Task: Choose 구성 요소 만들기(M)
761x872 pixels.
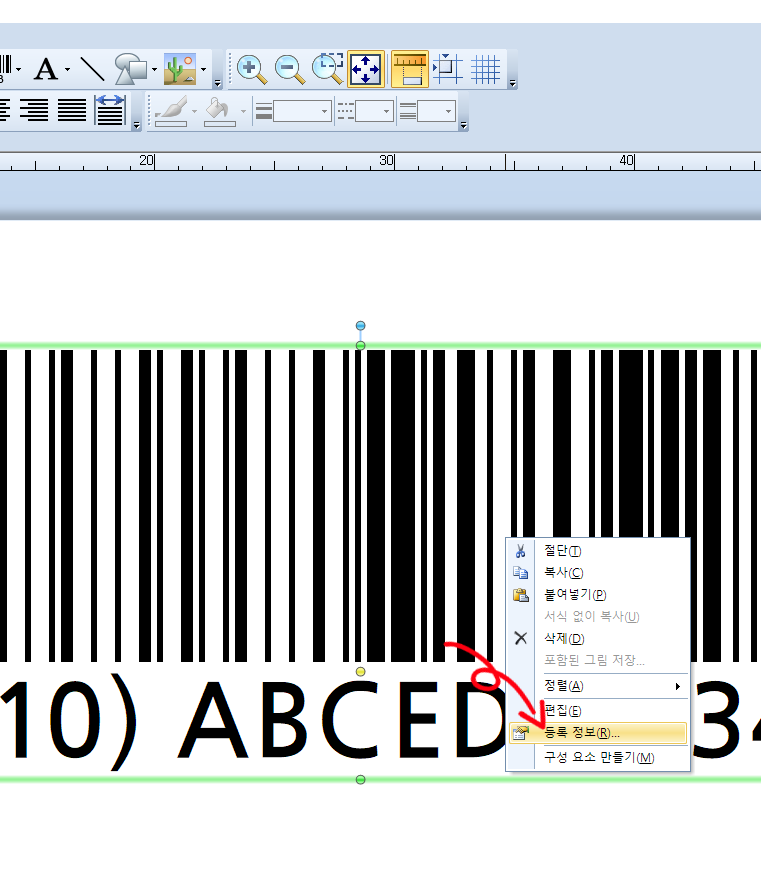Action: 599,757
